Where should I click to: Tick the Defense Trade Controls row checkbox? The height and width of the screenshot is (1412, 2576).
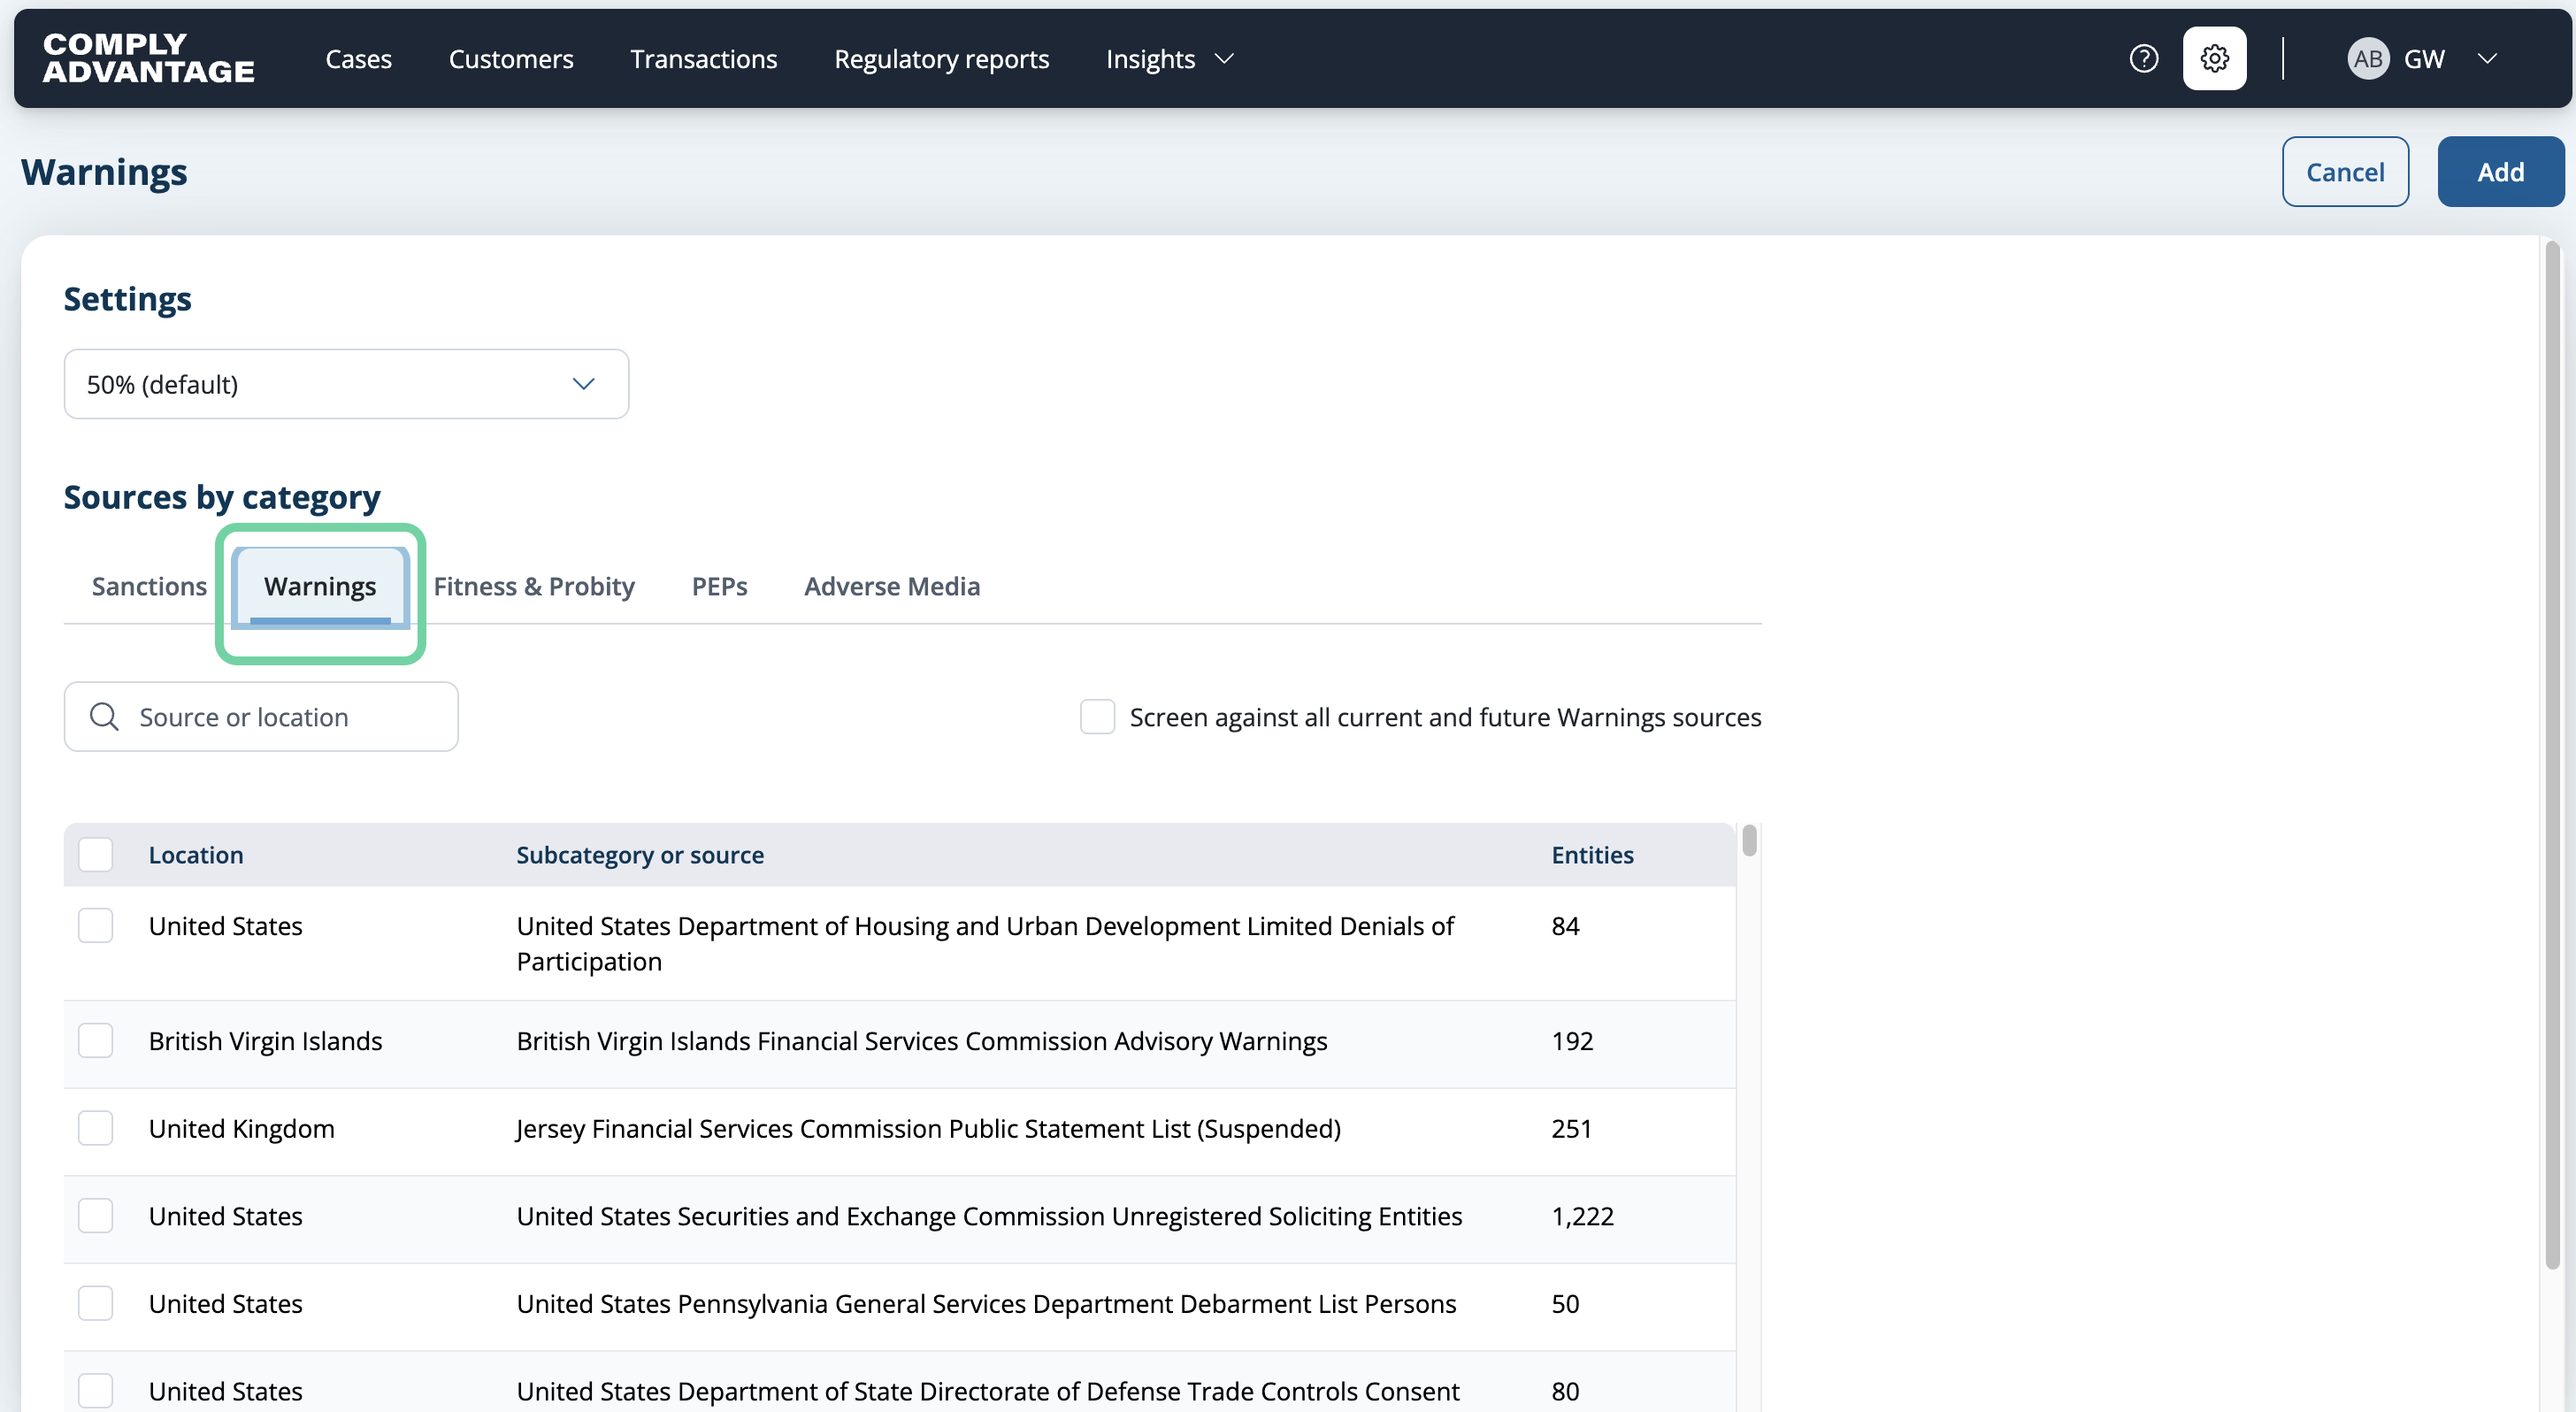(x=95, y=1391)
